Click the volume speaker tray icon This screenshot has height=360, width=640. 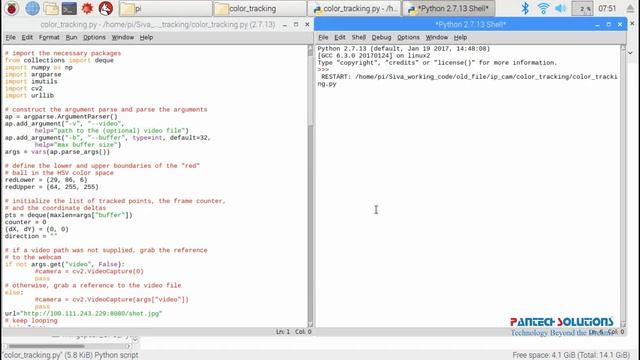(561, 8)
